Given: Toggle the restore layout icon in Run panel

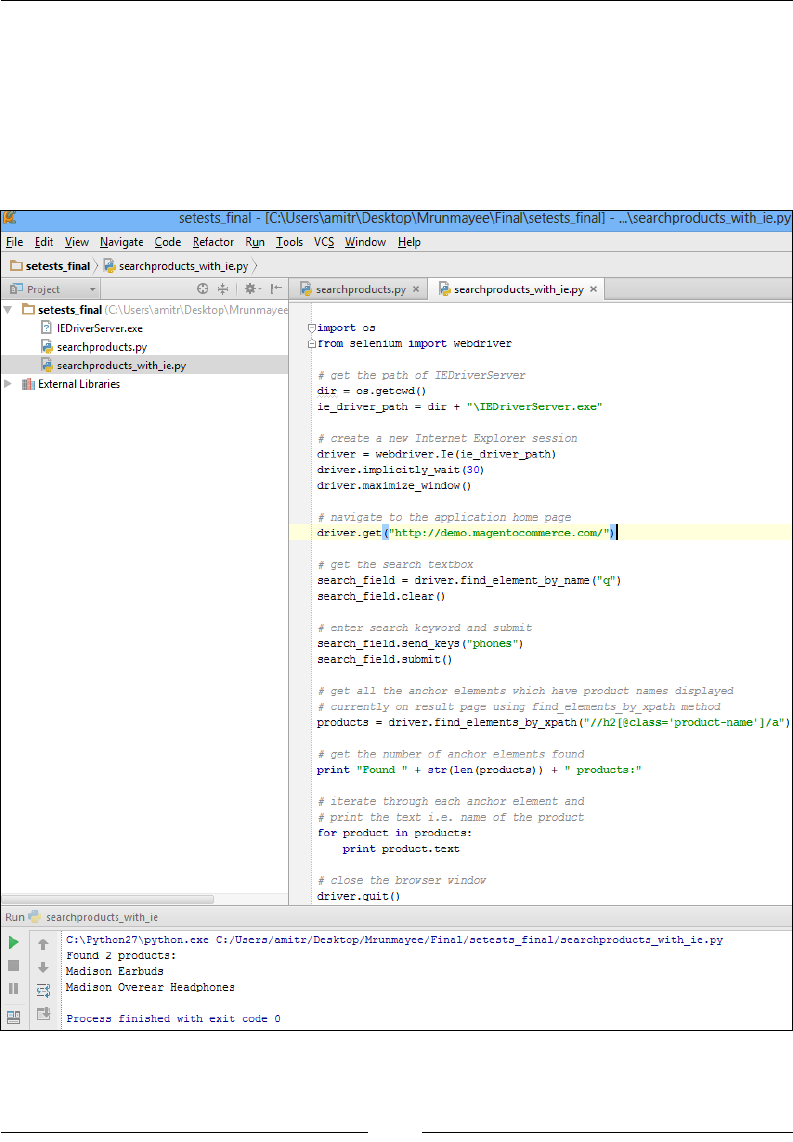Looking at the screenshot, I should click(x=14, y=1015).
